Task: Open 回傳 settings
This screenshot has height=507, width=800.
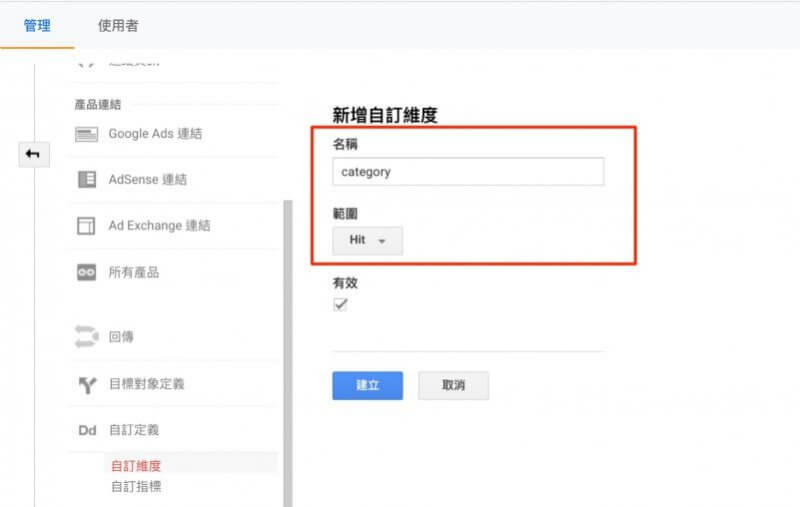Action: point(121,337)
